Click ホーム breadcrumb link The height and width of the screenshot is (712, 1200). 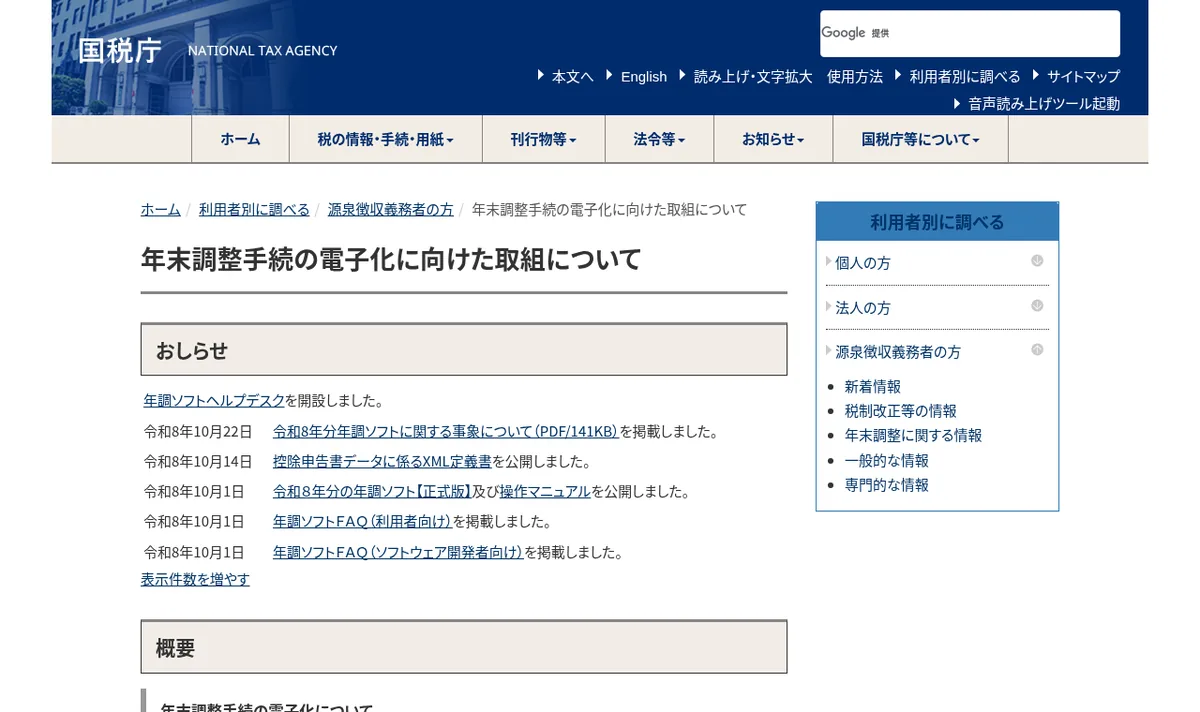click(x=161, y=209)
